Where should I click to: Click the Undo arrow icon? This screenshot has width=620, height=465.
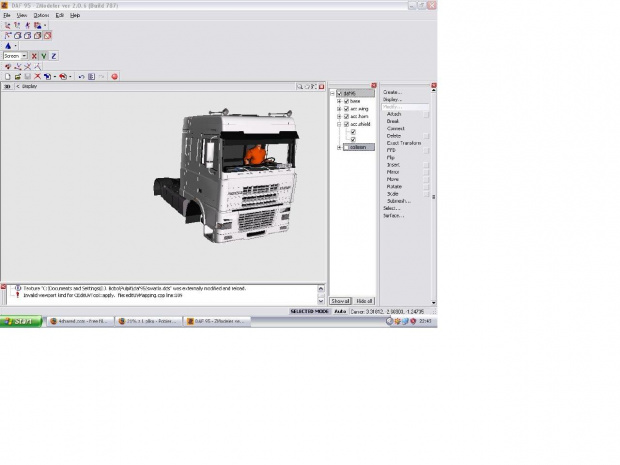[x=81, y=76]
